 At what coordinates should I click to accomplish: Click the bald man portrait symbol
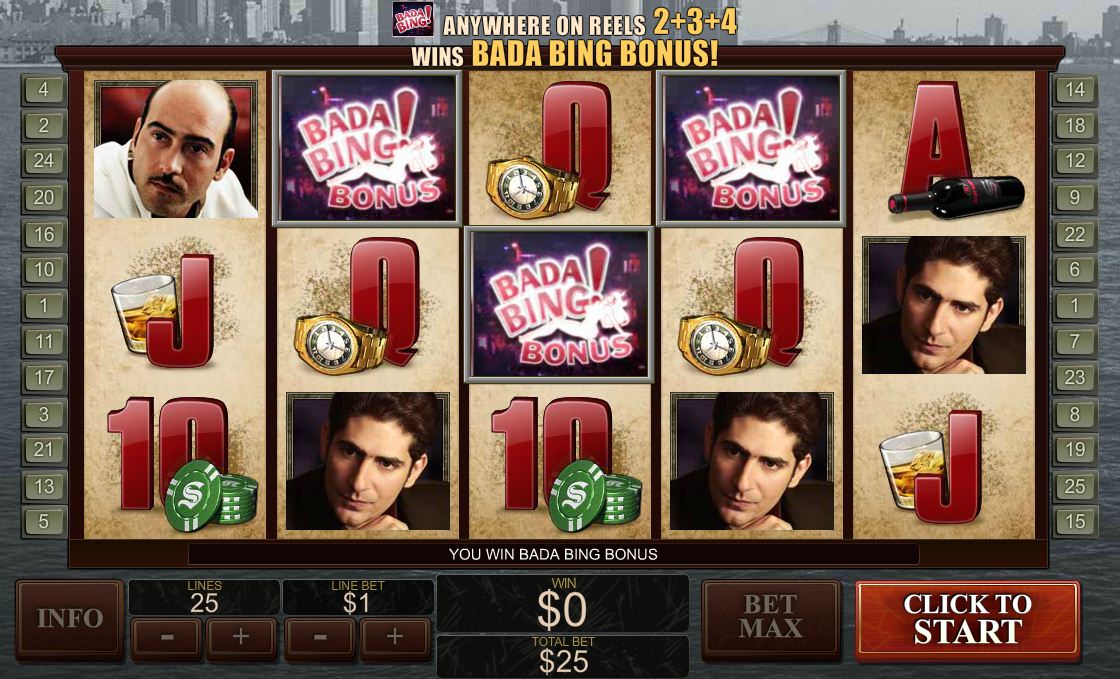tap(176, 149)
